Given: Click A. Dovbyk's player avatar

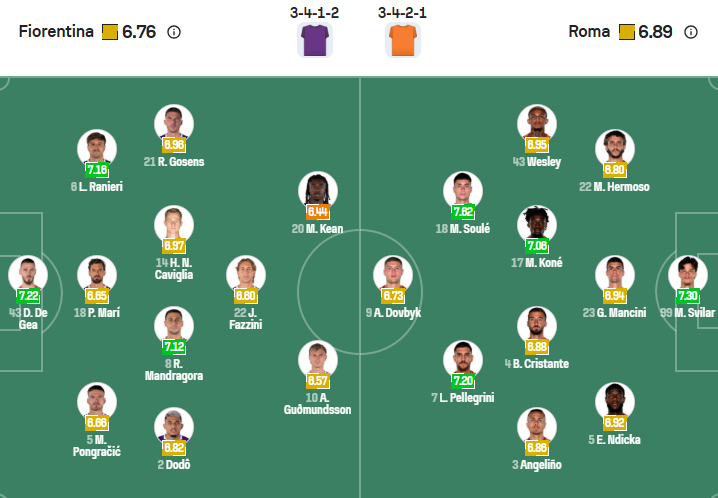Looking at the screenshot, I should [393, 275].
